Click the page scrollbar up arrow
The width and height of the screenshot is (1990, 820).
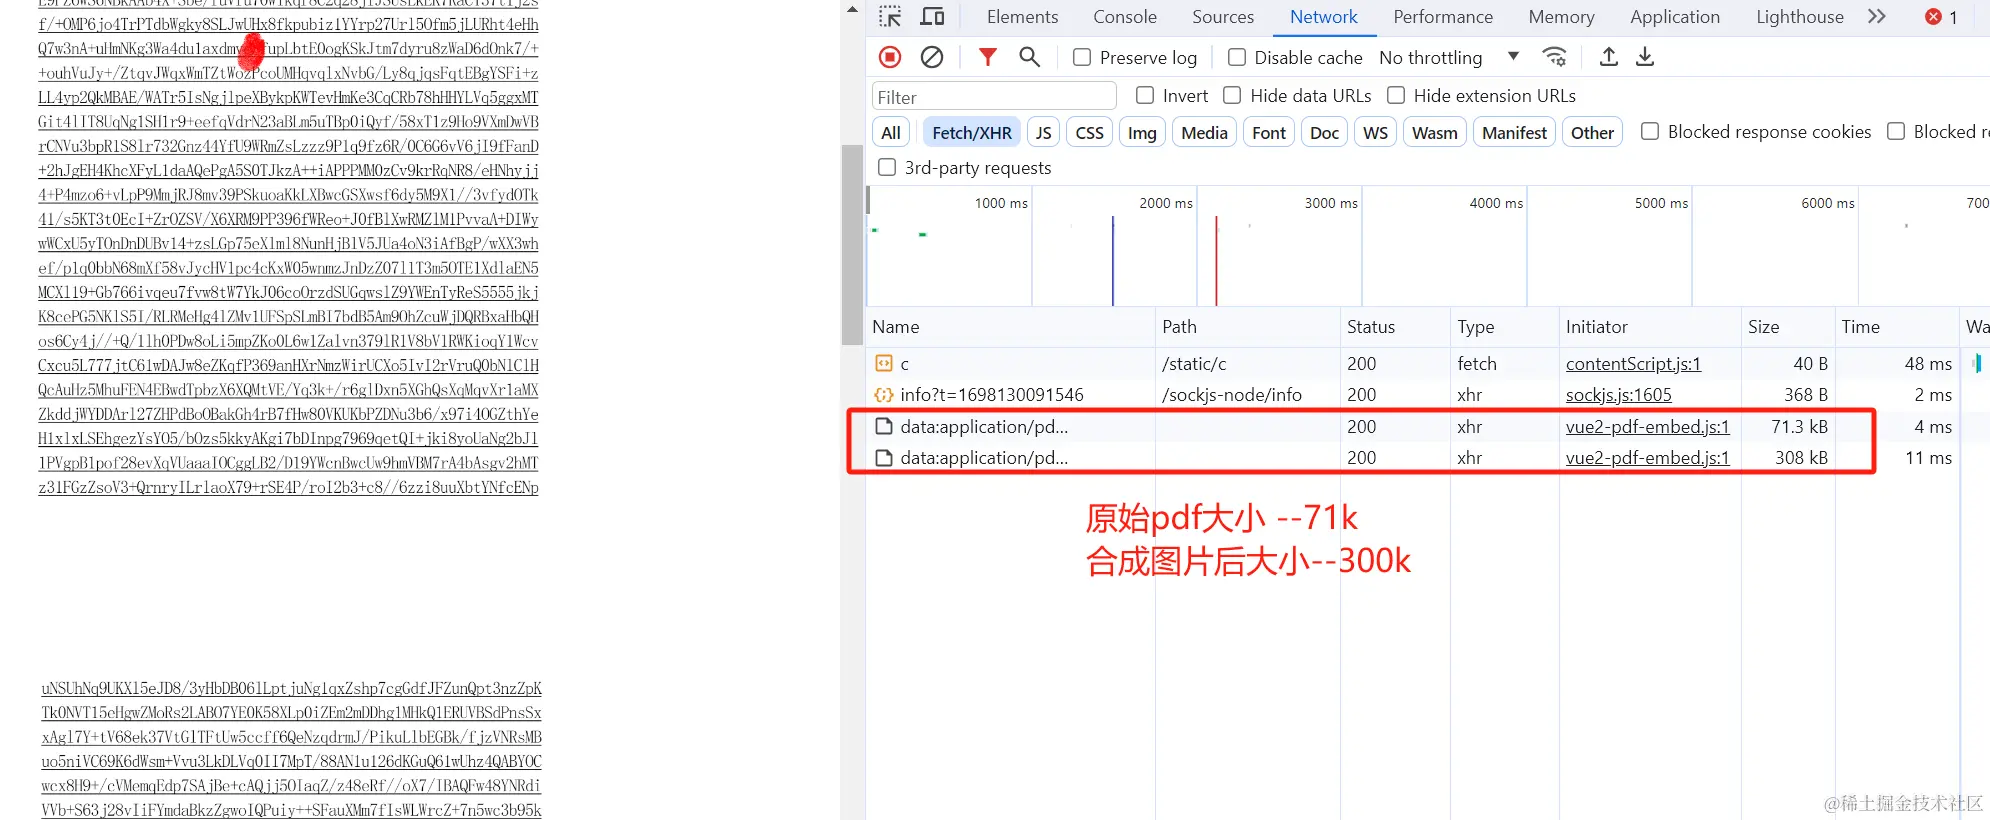pyautogui.click(x=852, y=9)
